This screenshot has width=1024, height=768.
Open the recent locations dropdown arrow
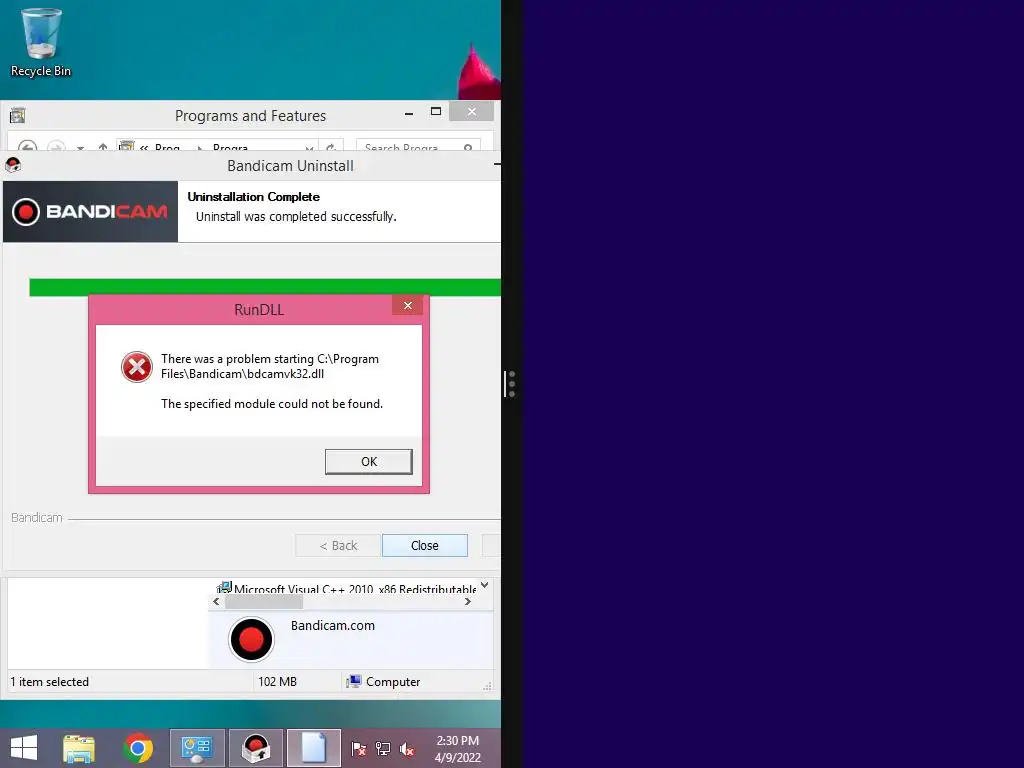coord(80,148)
